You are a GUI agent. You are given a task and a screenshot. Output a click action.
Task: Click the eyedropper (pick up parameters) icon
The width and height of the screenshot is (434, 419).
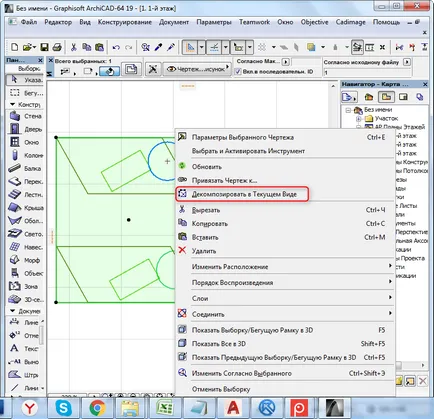(158, 47)
